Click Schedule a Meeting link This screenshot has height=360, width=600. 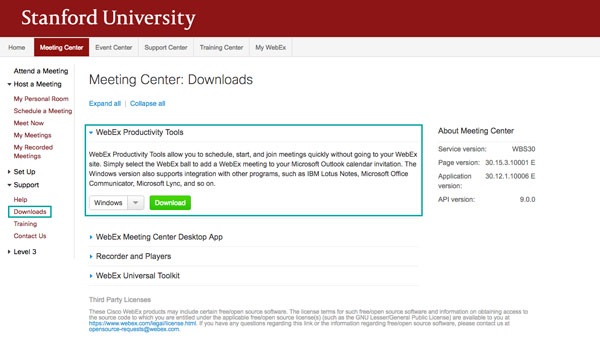point(43,111)
